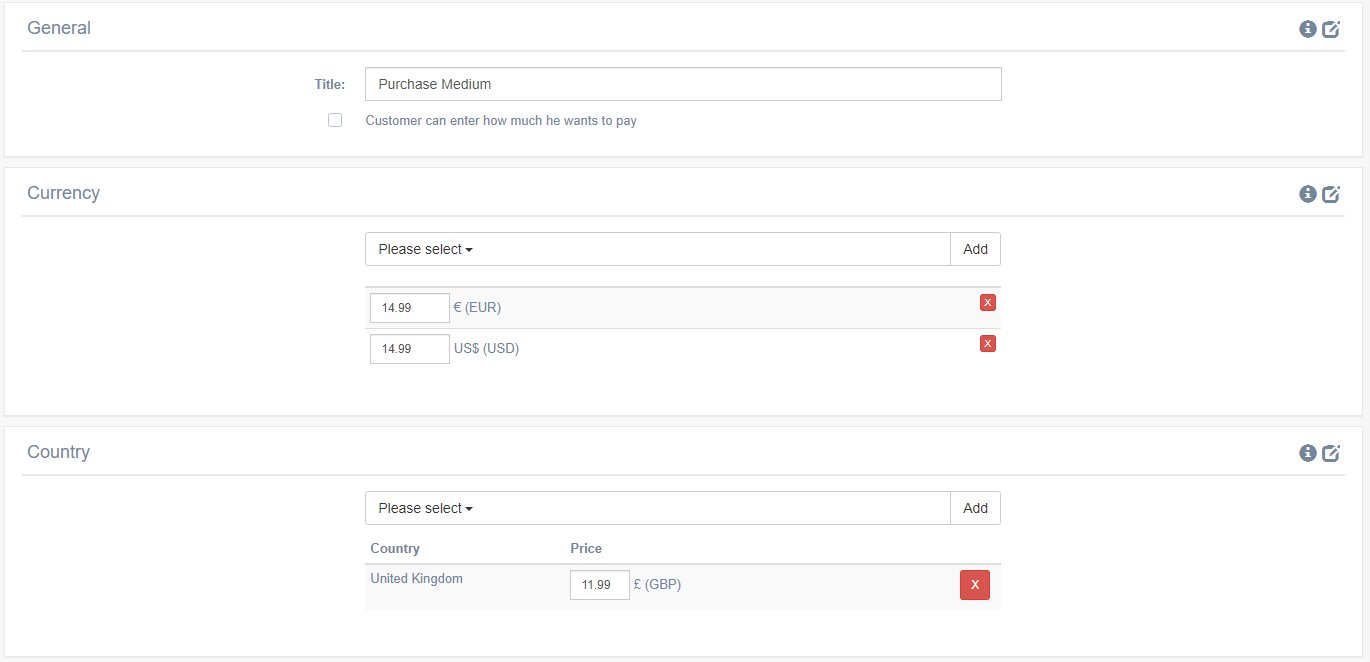Remove the USD currency row
Viewport: 1370px width, 662px height.
[x=987, y=344]
